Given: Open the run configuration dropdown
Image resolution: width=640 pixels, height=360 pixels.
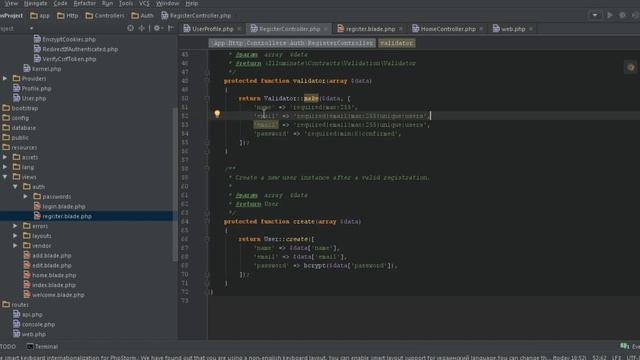Looking at the screenshot, I should 595,15.
